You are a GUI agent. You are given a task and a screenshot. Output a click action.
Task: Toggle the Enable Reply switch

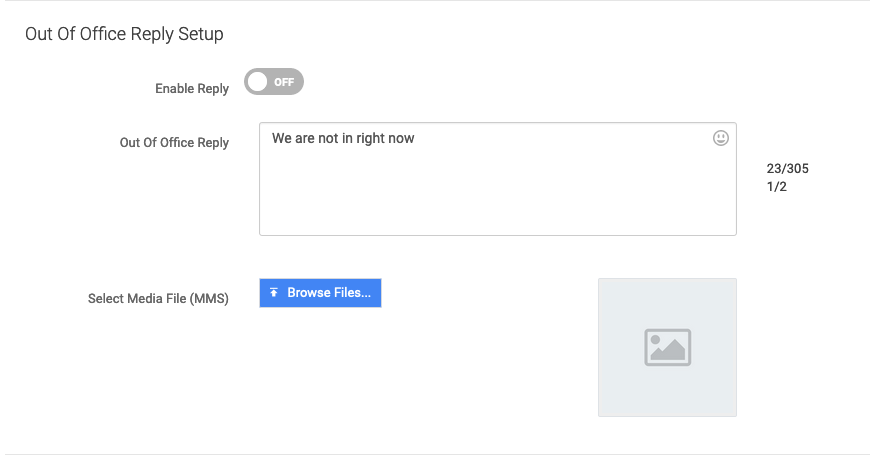click(x=274, y=82)
